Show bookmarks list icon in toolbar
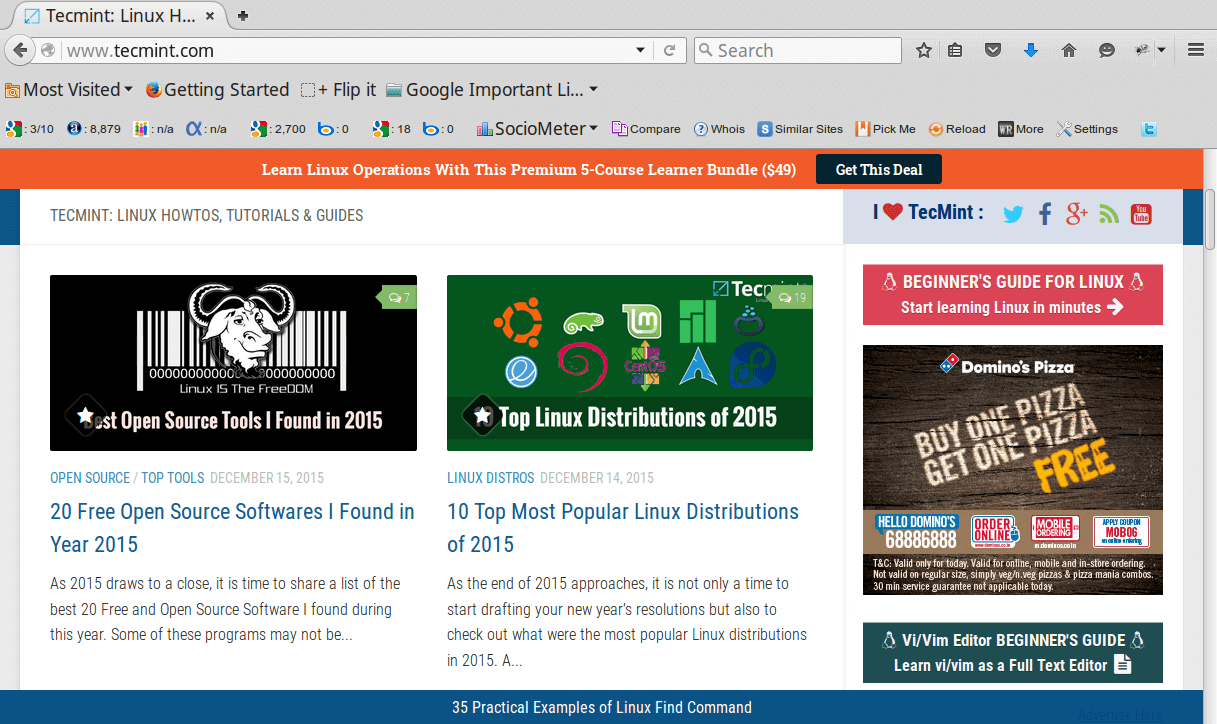The image size is (1217, 724). tap(955, 50)
